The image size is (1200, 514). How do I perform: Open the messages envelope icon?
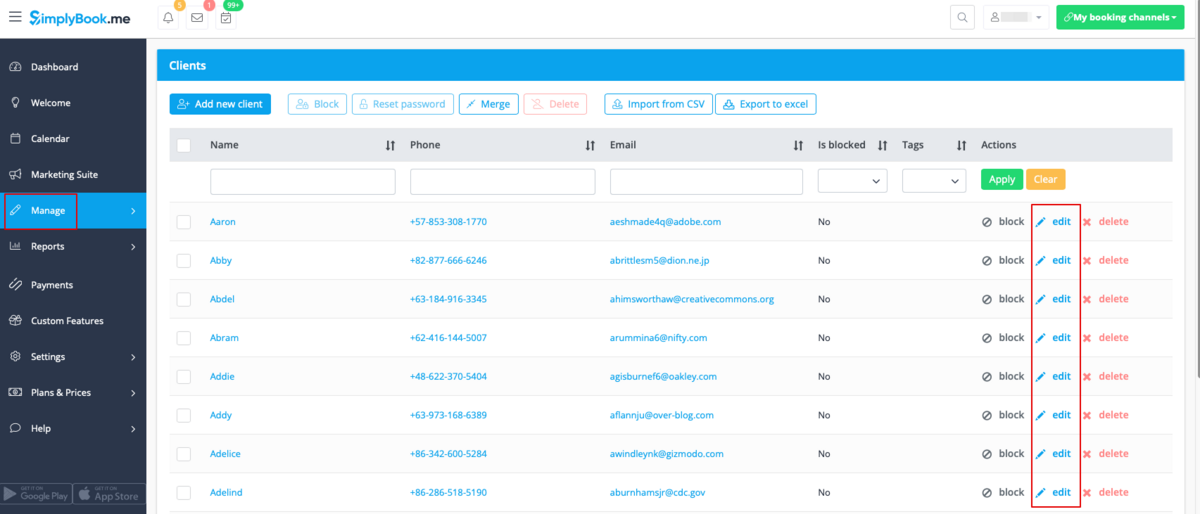(x=197, y=18)
